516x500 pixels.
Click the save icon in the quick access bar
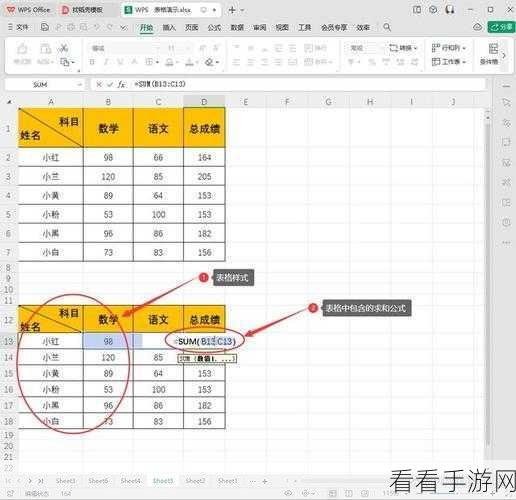pos(45,27)
